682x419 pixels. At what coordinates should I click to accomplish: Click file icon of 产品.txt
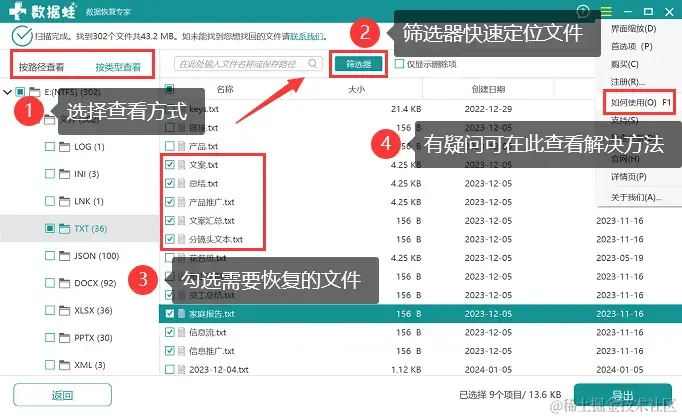click(182, 146)
